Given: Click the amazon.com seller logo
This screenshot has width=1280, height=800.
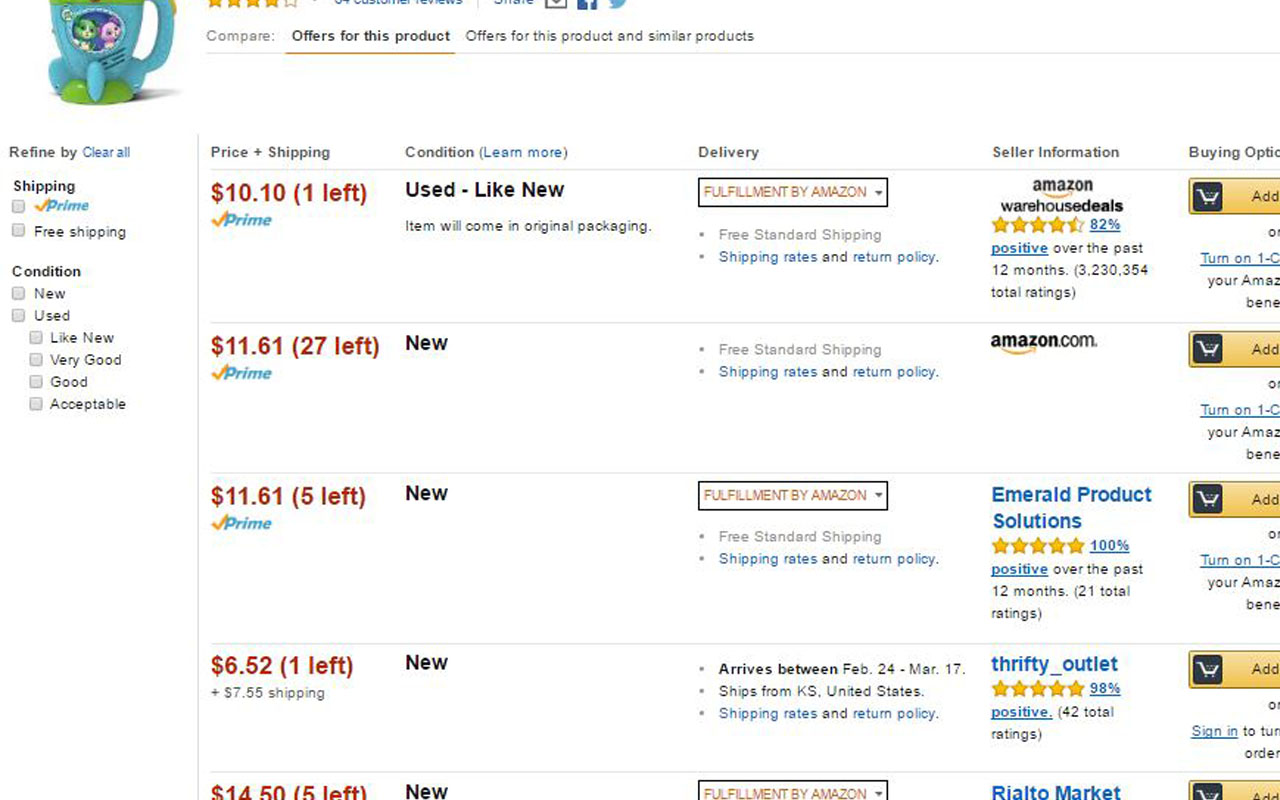Looking at the screenshot, I should tap(1044, 341).
